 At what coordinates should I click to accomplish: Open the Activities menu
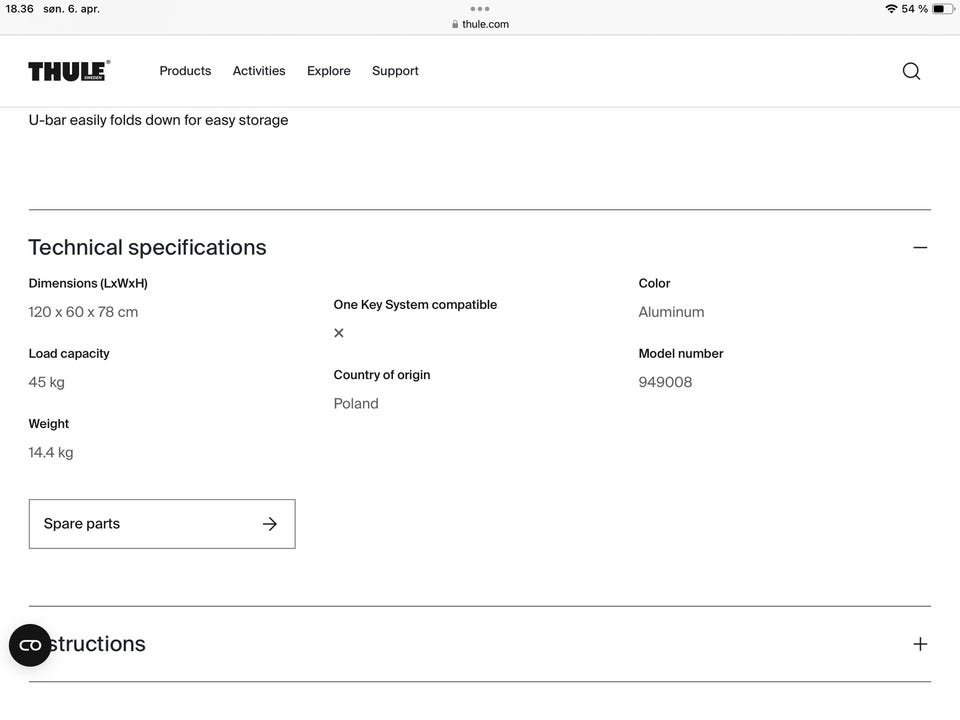(259, 71)
